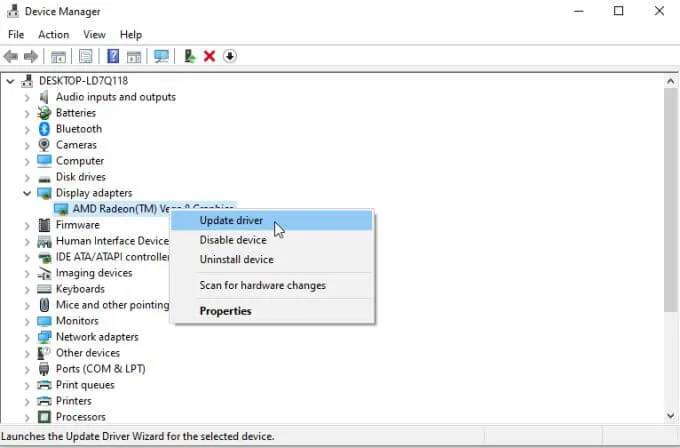Click the Forward arrow toolbar icon
The height and width of the screenshot is (448, 680).
click(31, 56)
